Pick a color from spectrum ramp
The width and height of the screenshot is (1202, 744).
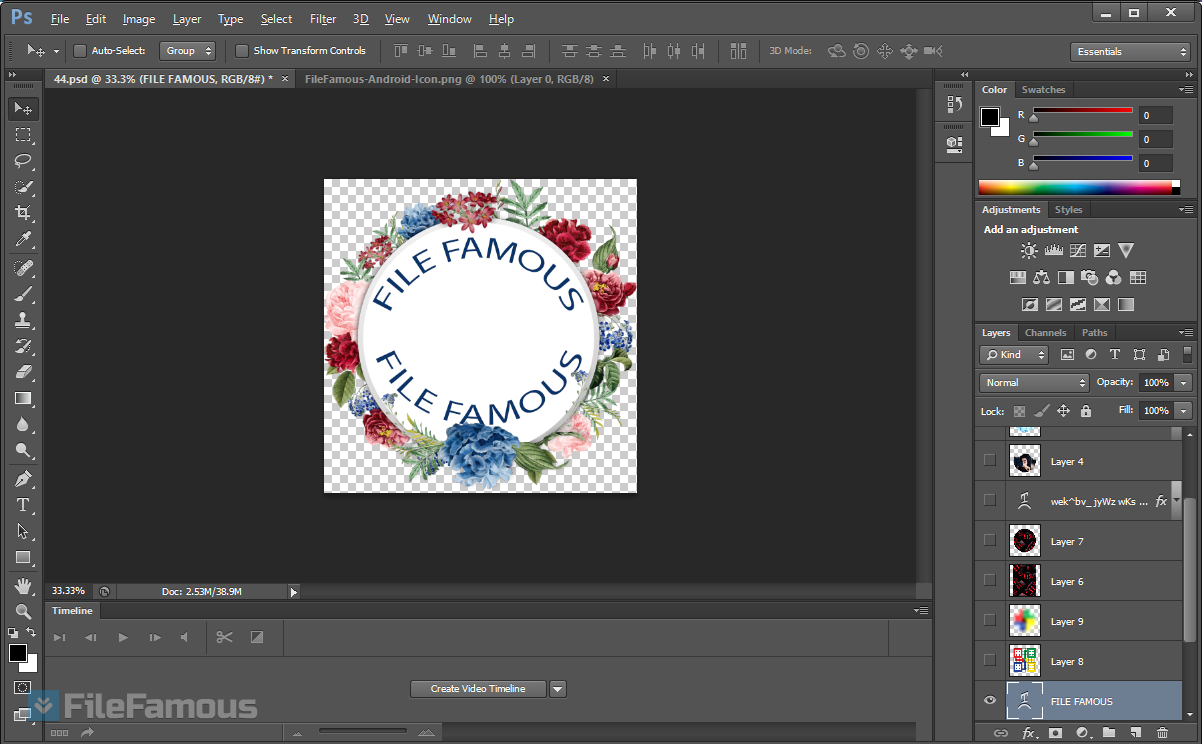pyautogui.click(x=1075, y=187)
